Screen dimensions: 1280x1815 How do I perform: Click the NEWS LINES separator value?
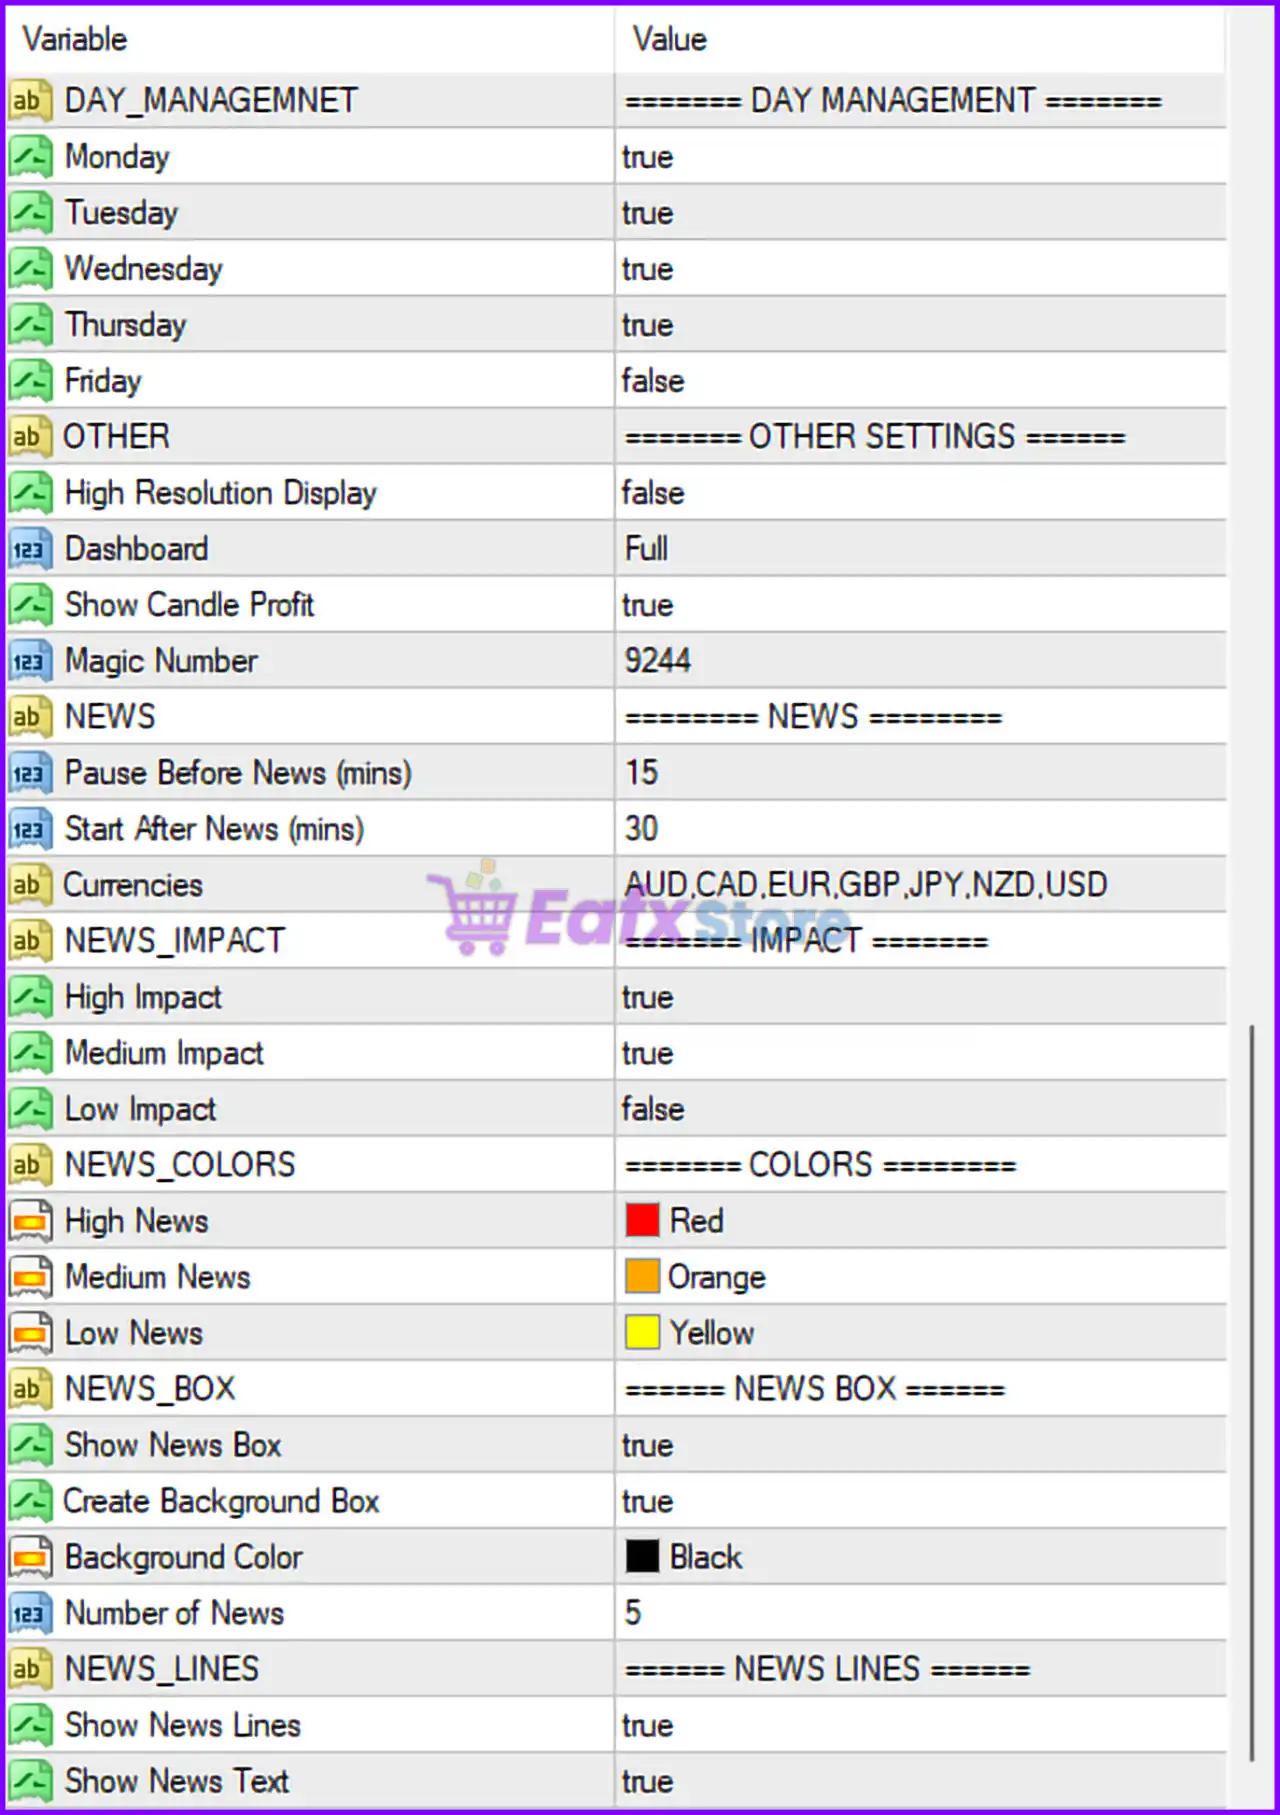tap(827, 1668)
